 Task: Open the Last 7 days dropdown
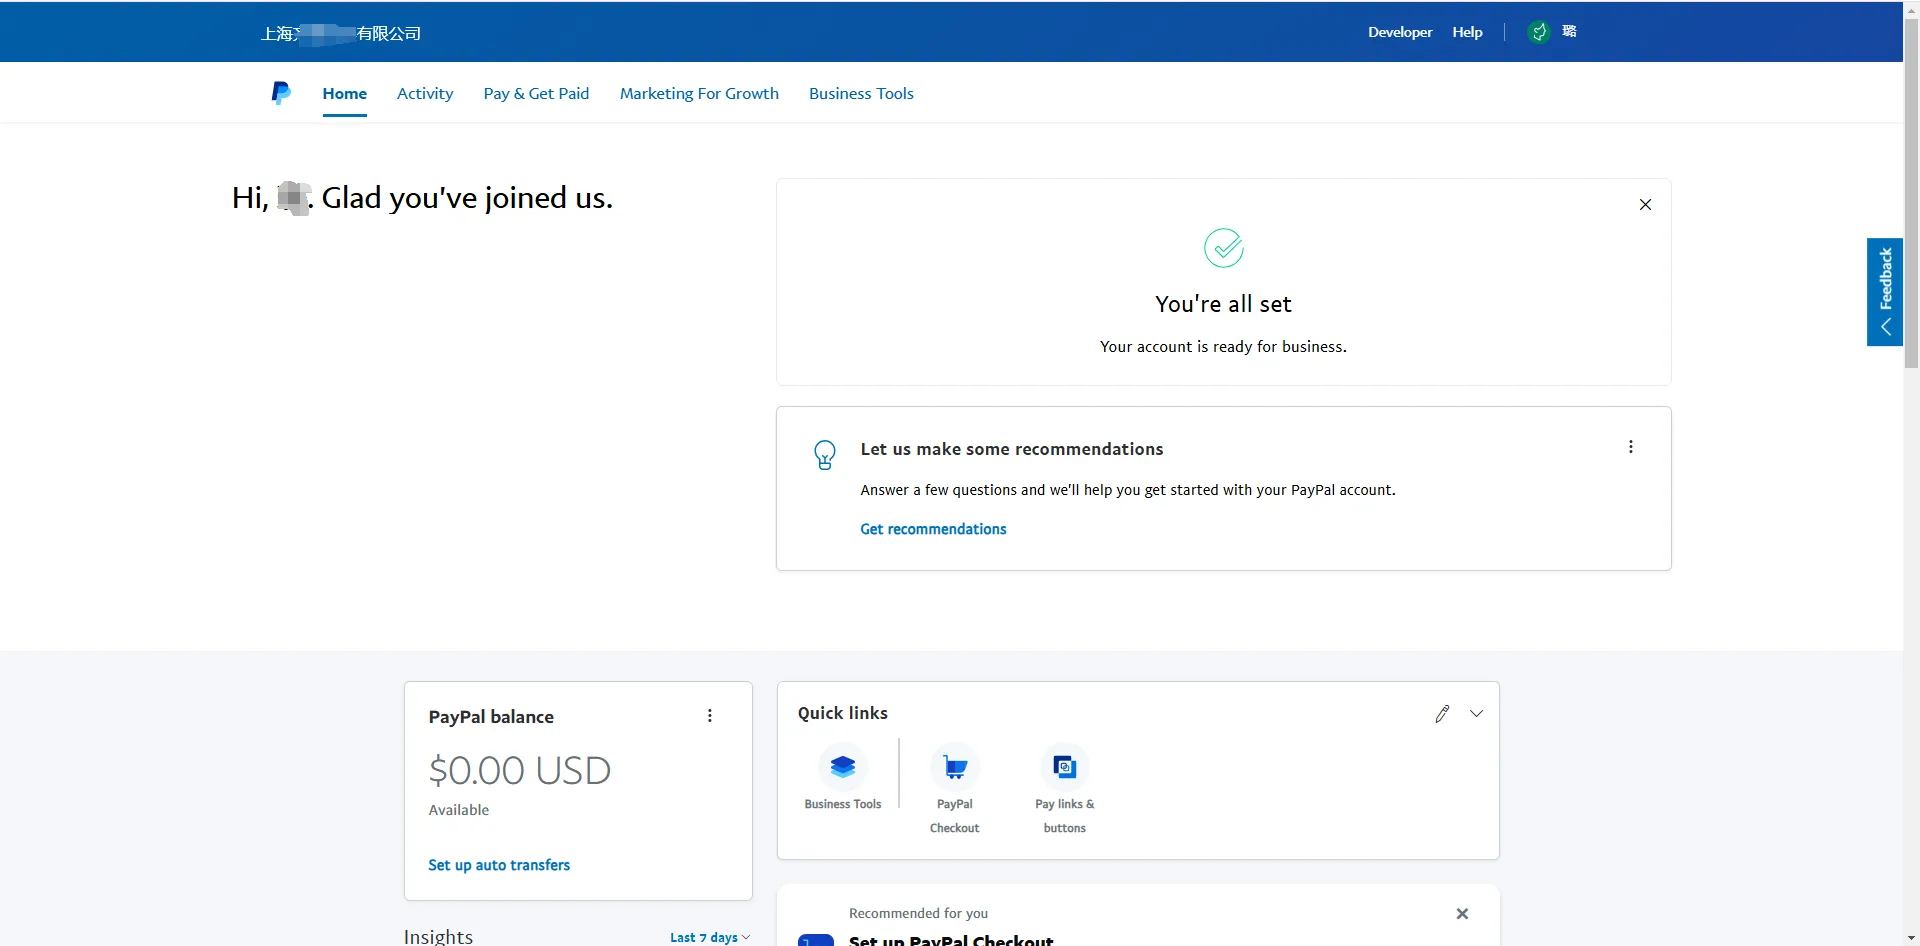[x=710, y=937]
